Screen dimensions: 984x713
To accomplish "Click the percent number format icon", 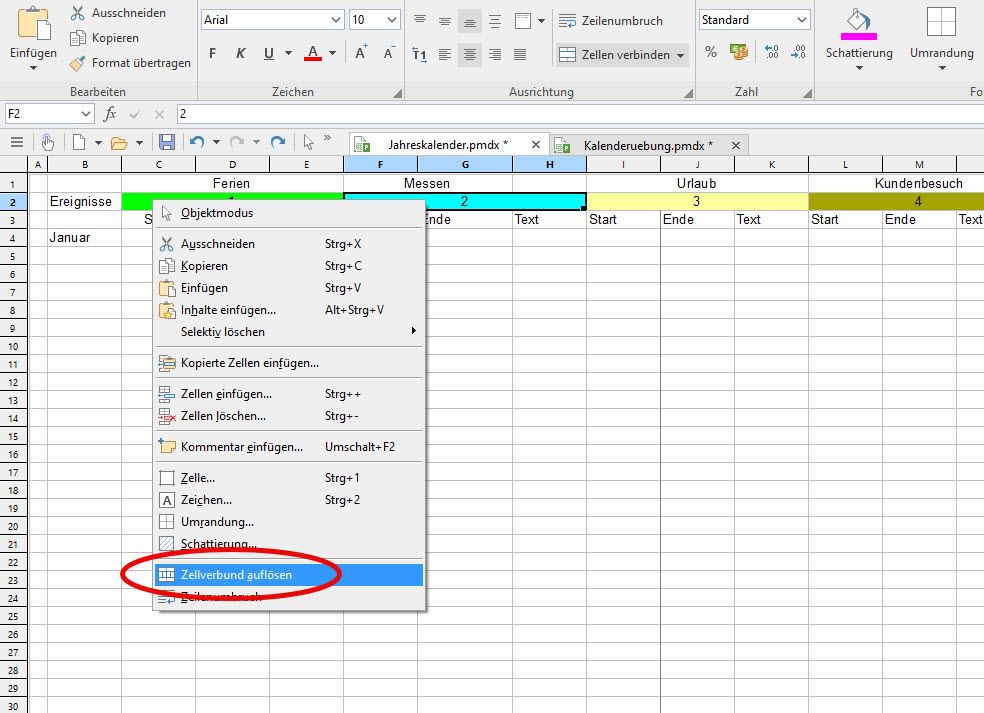I will tap(711, 51).
